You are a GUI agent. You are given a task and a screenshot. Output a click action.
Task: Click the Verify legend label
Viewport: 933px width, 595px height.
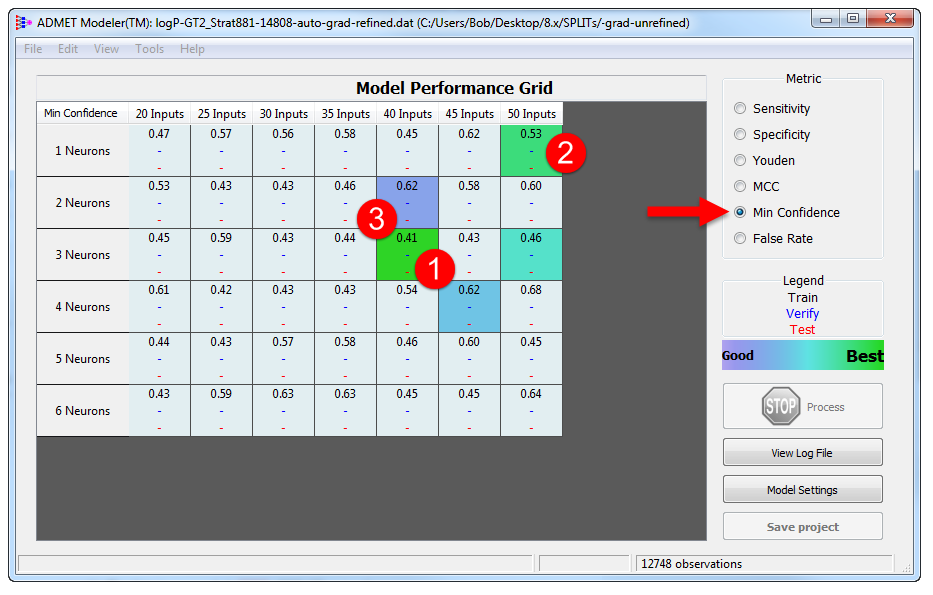tap(802, 314)
